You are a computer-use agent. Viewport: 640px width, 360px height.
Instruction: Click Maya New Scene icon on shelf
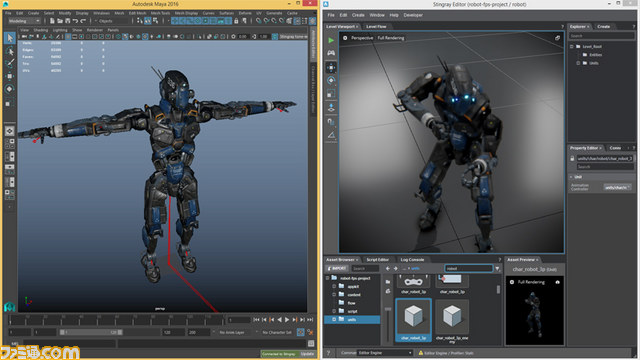(x=52, y=21)
